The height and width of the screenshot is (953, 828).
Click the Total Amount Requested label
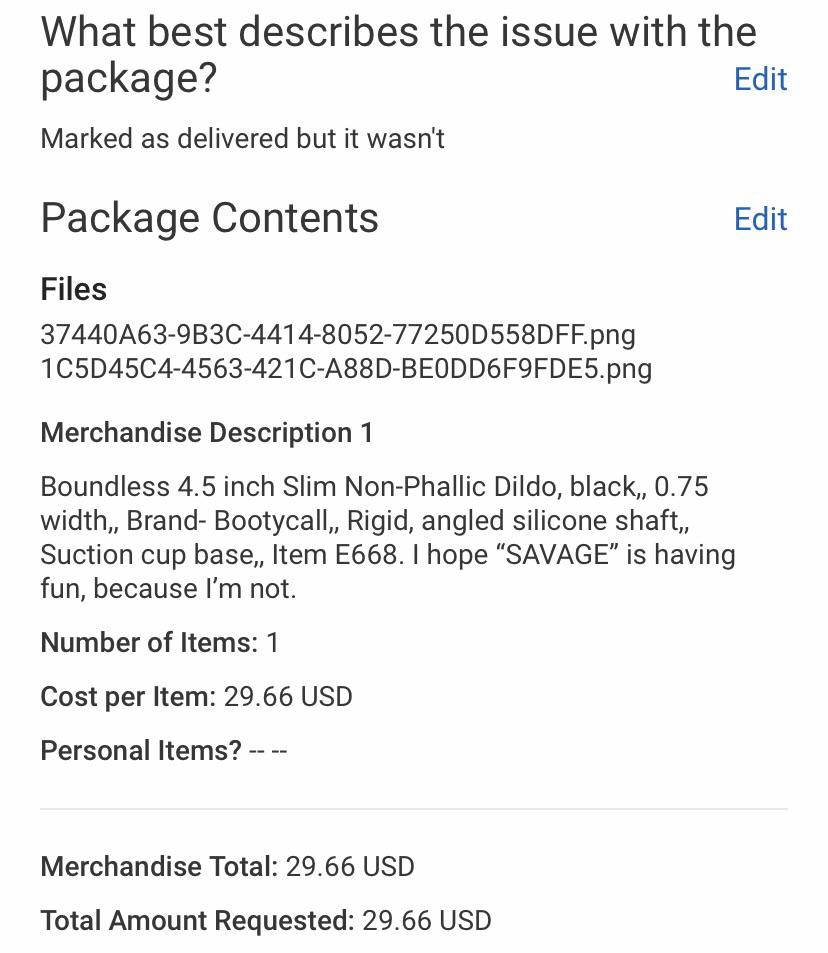tap(196, 921)
